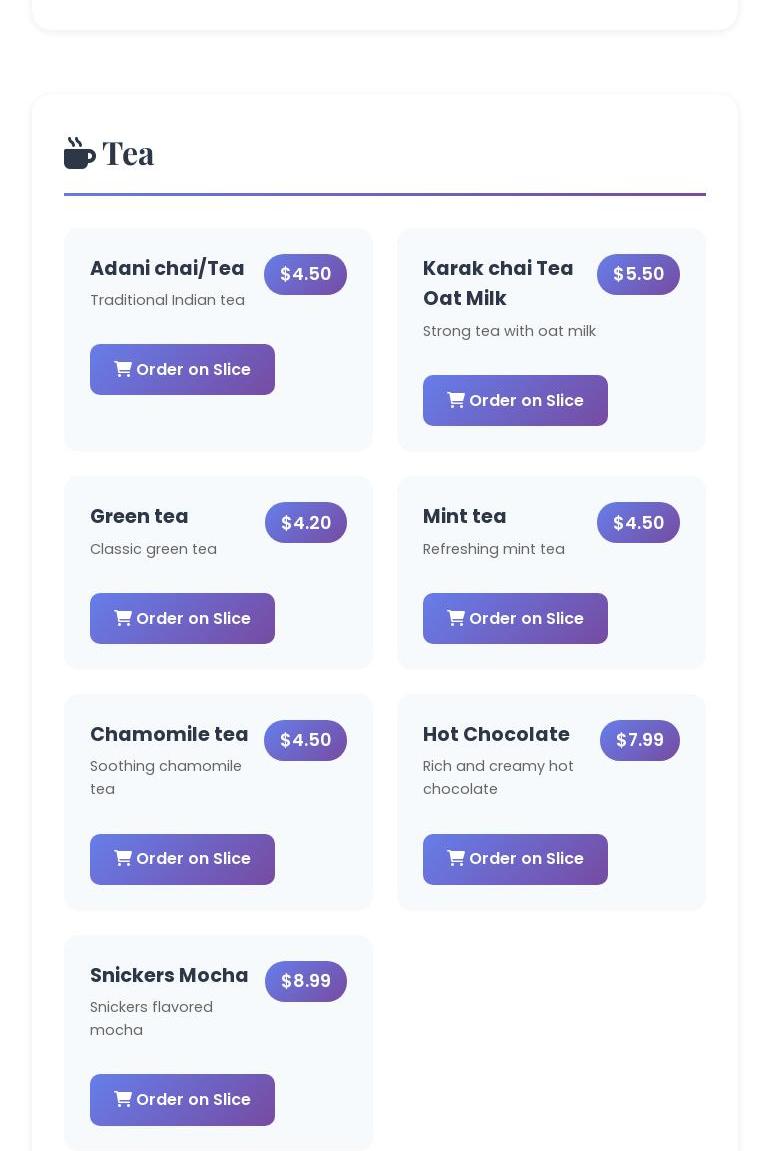Order the Hot Chocolate on Slice
The height and width of the screenshot is (1151, 770).
[515, 859]
